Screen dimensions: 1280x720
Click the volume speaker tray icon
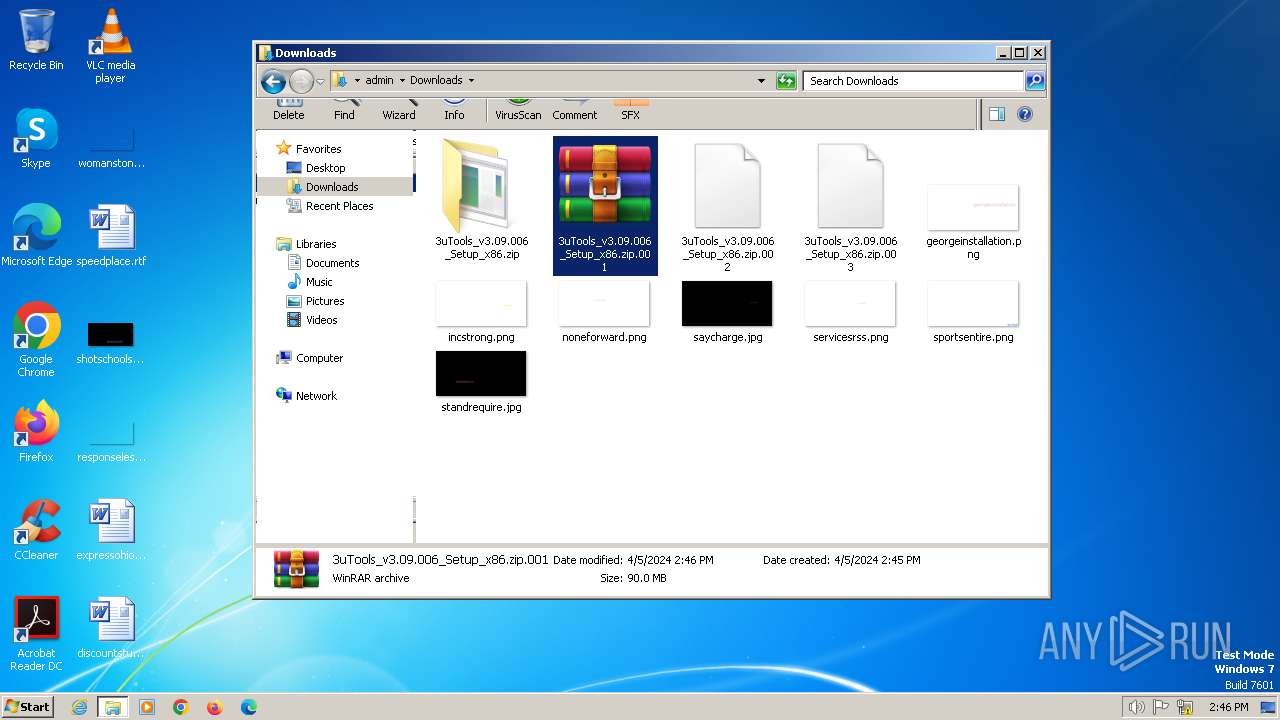pyautogui.click(x=1136, y=707)
